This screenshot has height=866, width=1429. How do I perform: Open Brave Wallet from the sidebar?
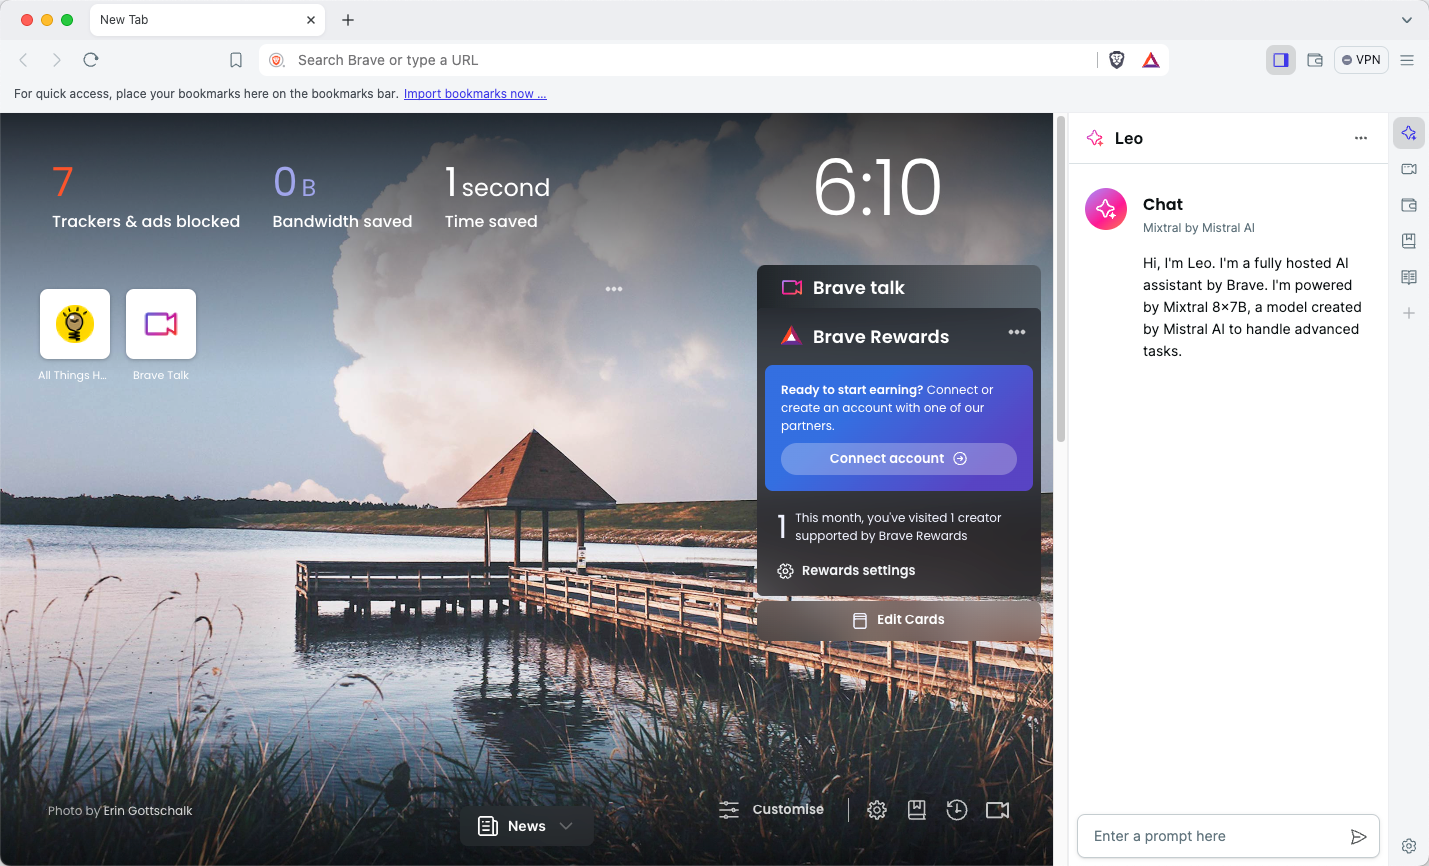pos(1409,205)
